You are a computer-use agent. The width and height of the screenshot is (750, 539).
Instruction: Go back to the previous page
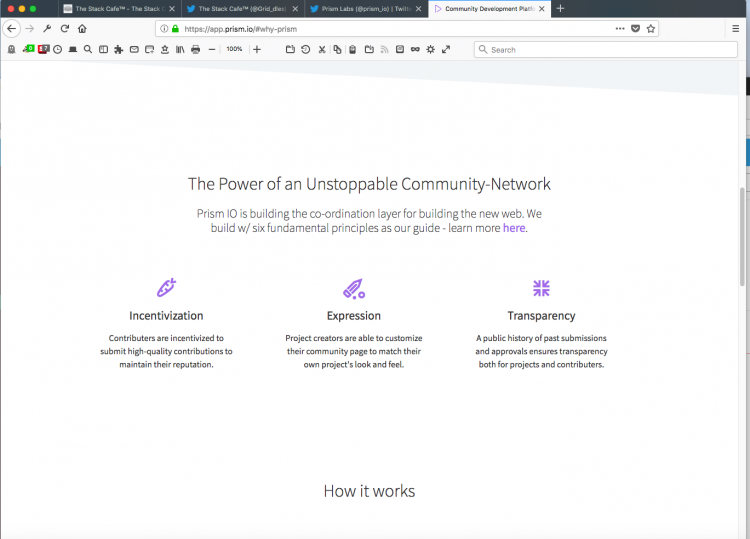tap(11, 29)
